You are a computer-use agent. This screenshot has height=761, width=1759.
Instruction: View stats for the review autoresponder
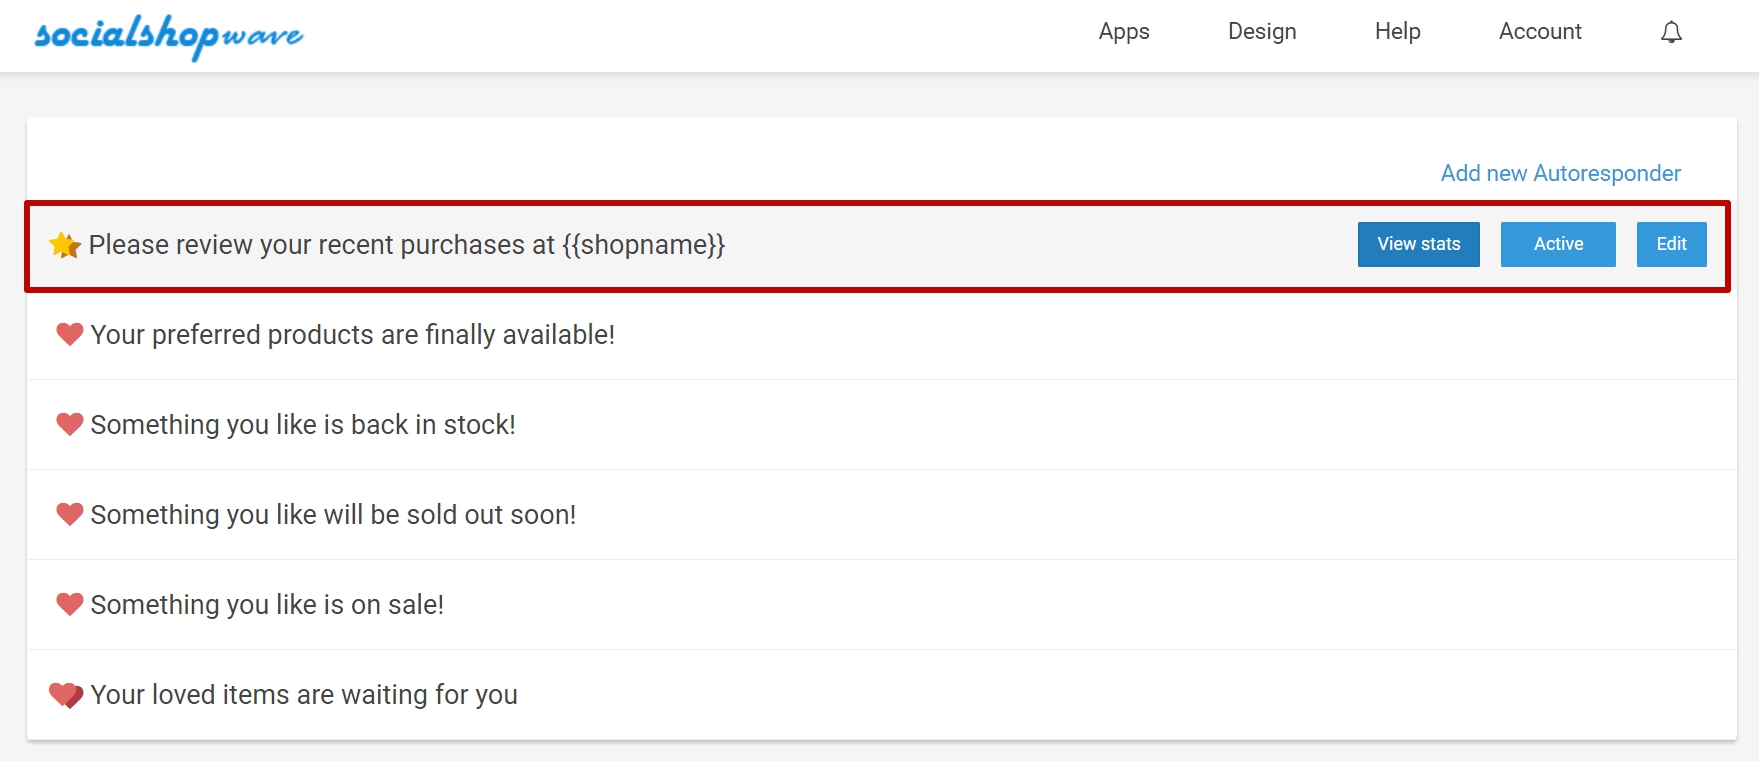pos(1419,244)
